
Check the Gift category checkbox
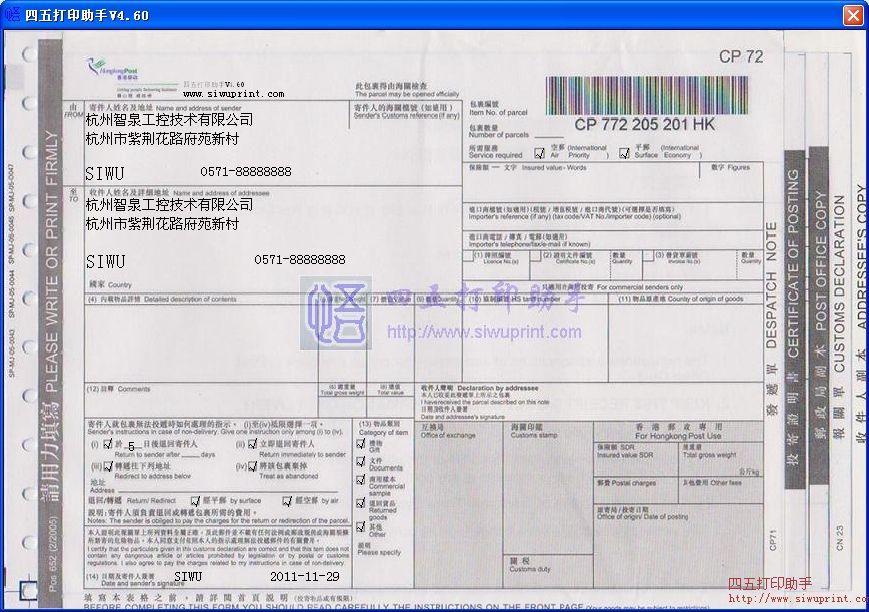362,443
